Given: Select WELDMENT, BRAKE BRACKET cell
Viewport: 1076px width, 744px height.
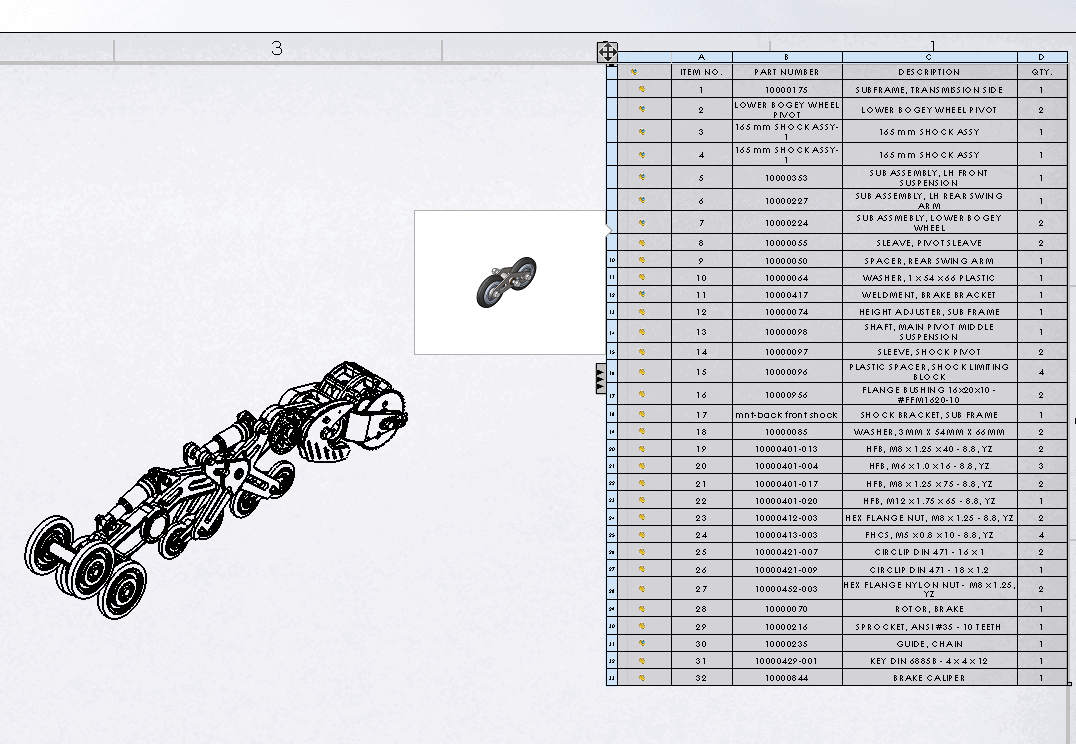Looking at the screenshot, I should pyautogui.click(x=930, y=294).
